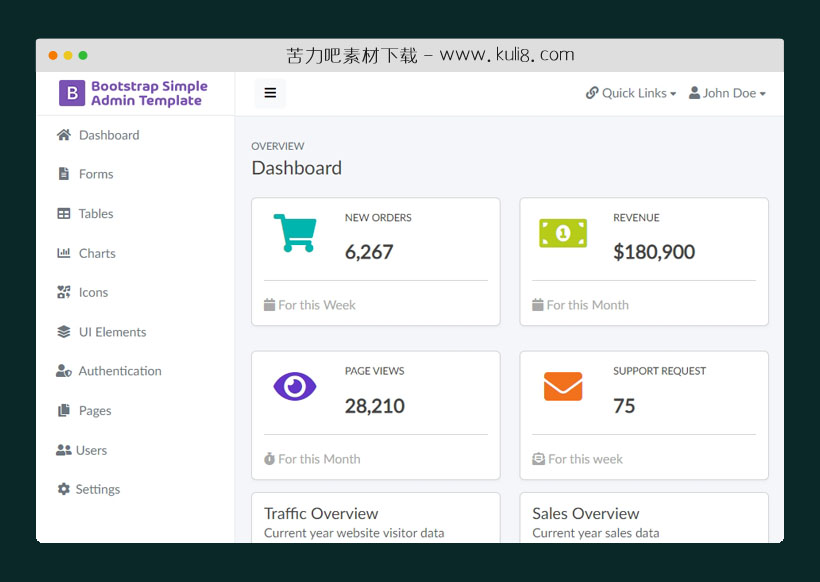Image resolution: width=820 pixels, height=582 pixels.
Task: Select the shopping cart icon on New Orders card
Action: coord(294,232)
